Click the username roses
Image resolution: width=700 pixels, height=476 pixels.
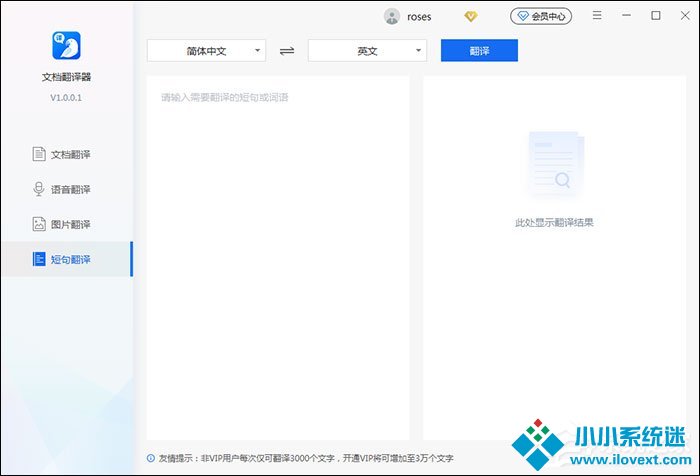pyautogui.click(x=419, y=17)
